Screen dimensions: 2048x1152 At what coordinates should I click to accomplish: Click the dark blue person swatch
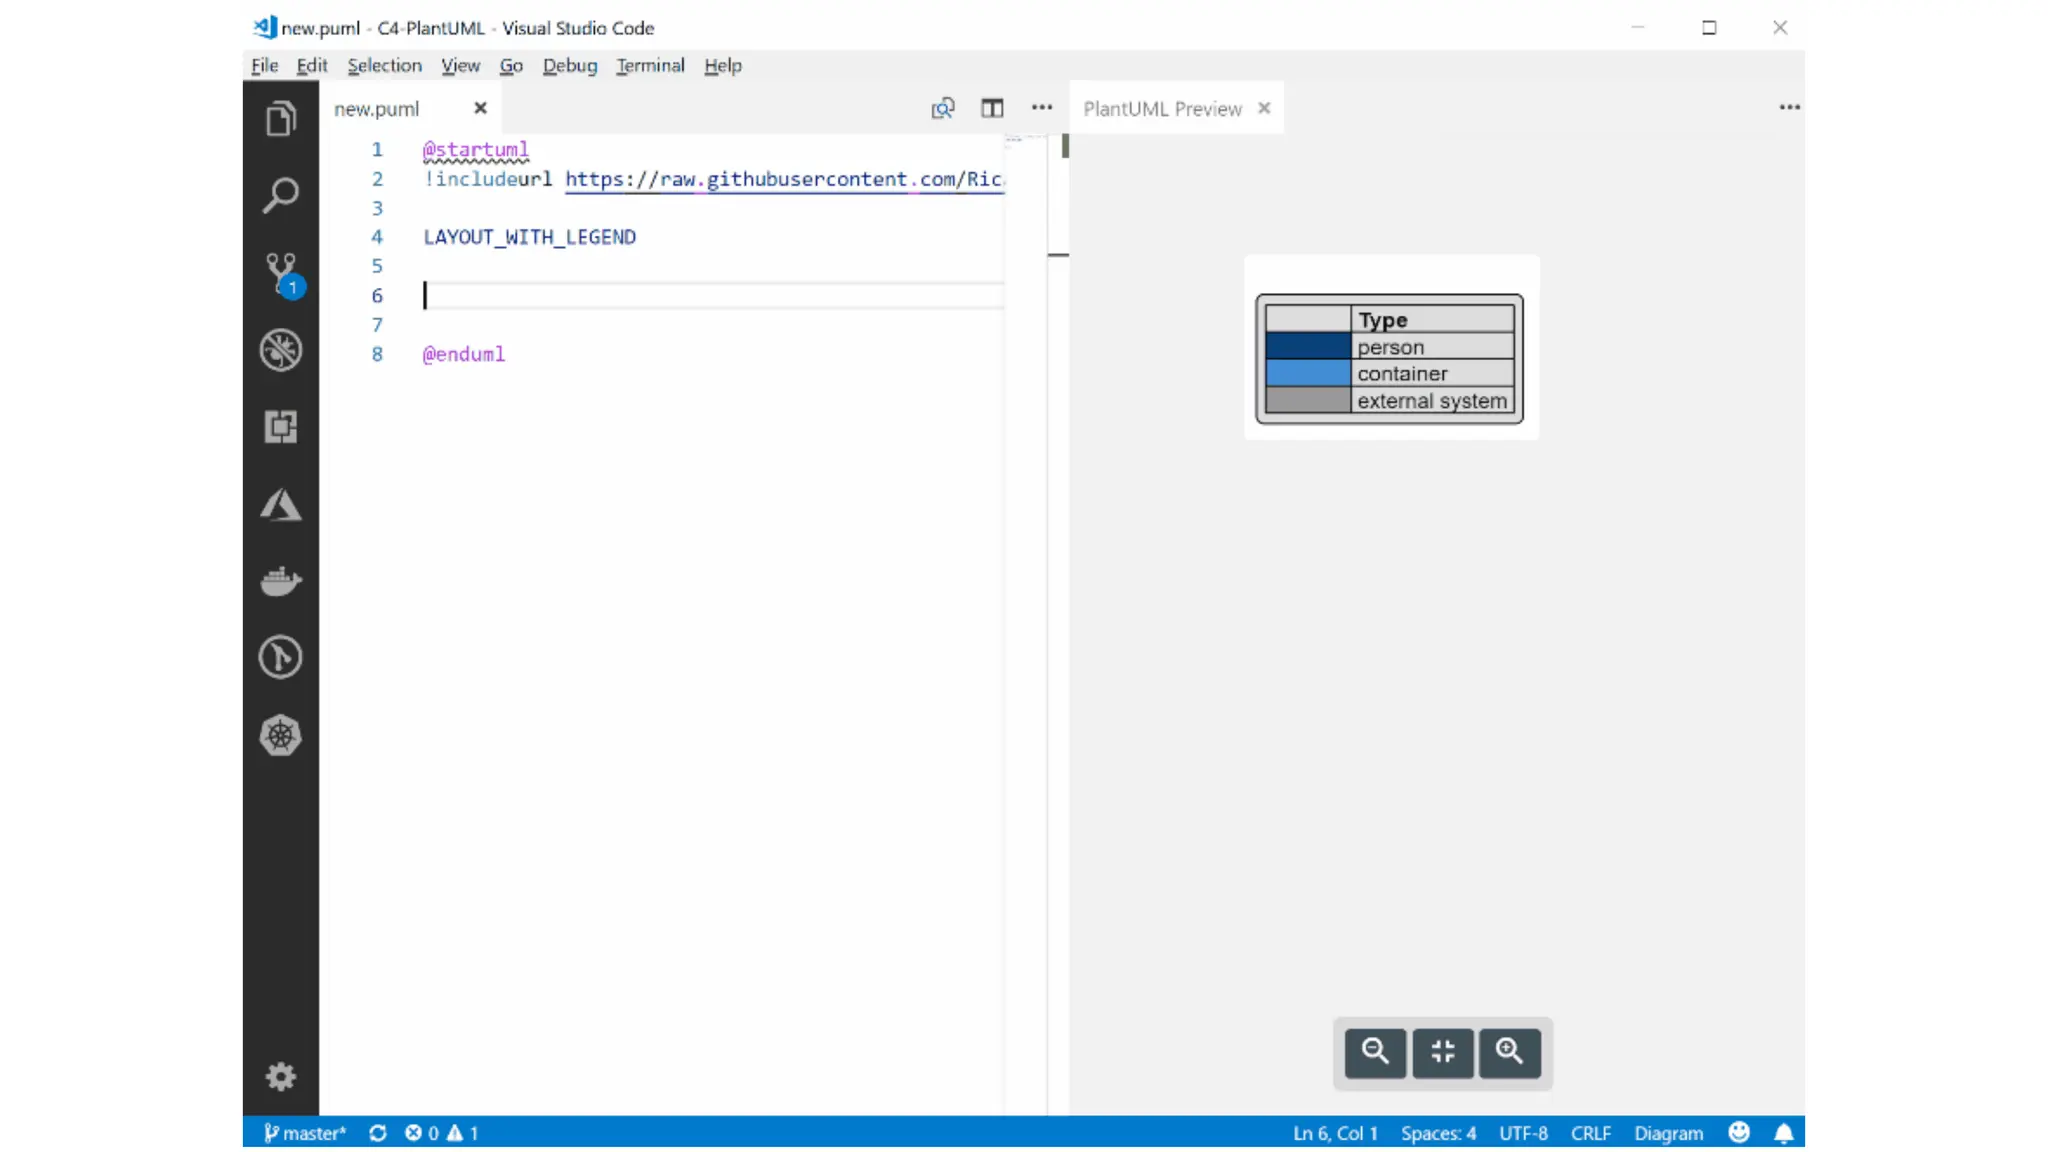1308,347
